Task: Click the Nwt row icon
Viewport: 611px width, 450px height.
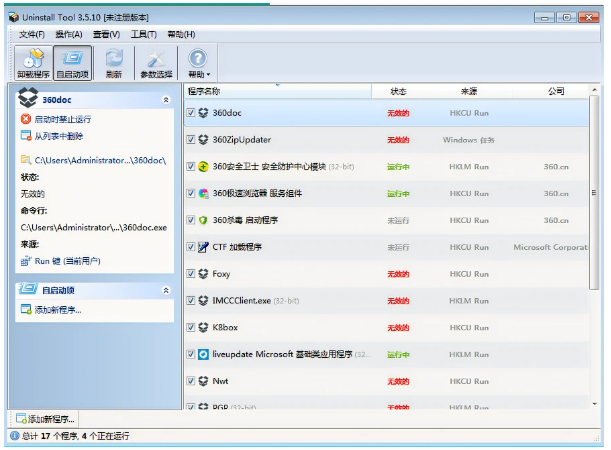Action: point(203,381)
